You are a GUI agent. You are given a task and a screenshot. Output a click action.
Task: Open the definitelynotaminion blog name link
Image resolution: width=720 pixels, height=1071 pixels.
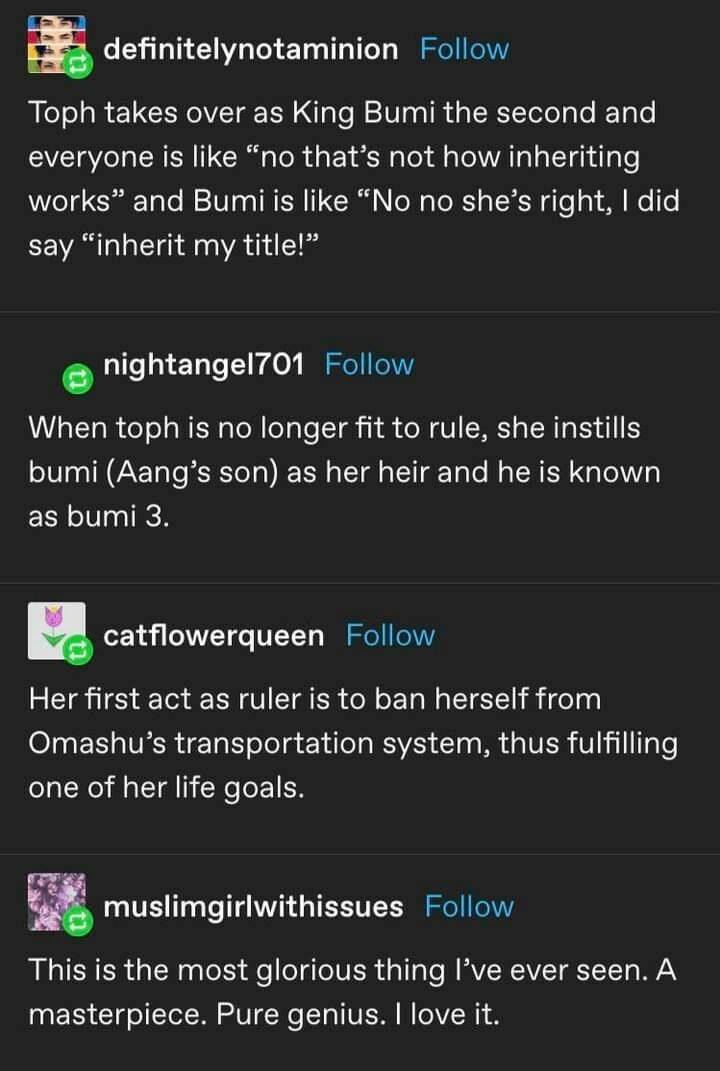click(250, 49)
